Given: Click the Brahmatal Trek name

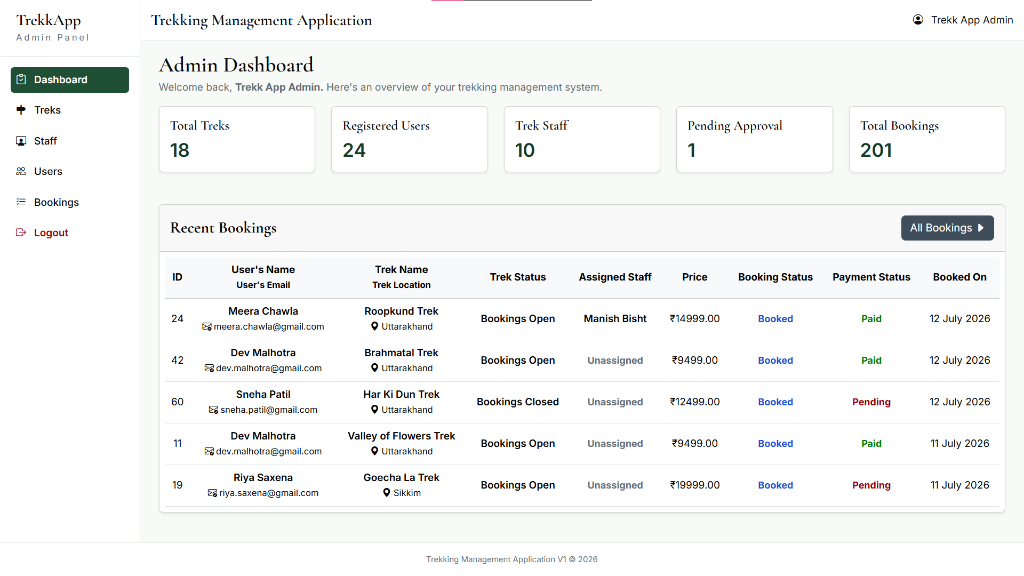Looking at the screenshot, I should tap(401, 353).
